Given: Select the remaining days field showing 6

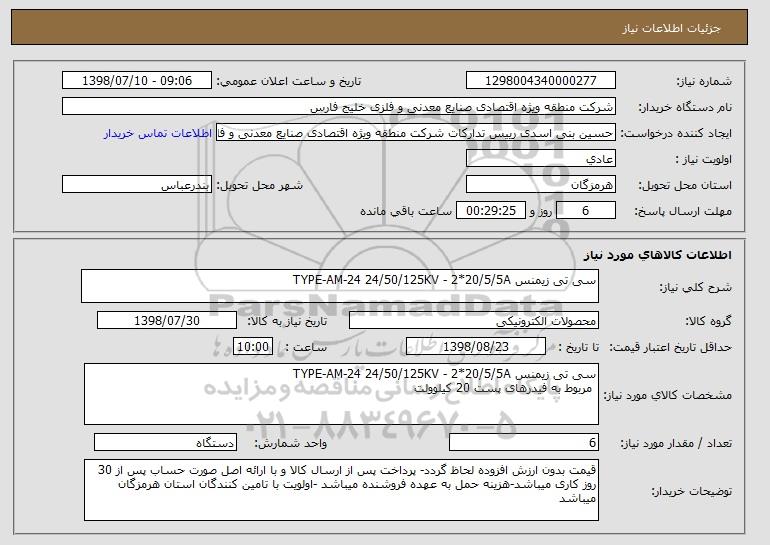Looking at the screenshot, I should 585,211.
